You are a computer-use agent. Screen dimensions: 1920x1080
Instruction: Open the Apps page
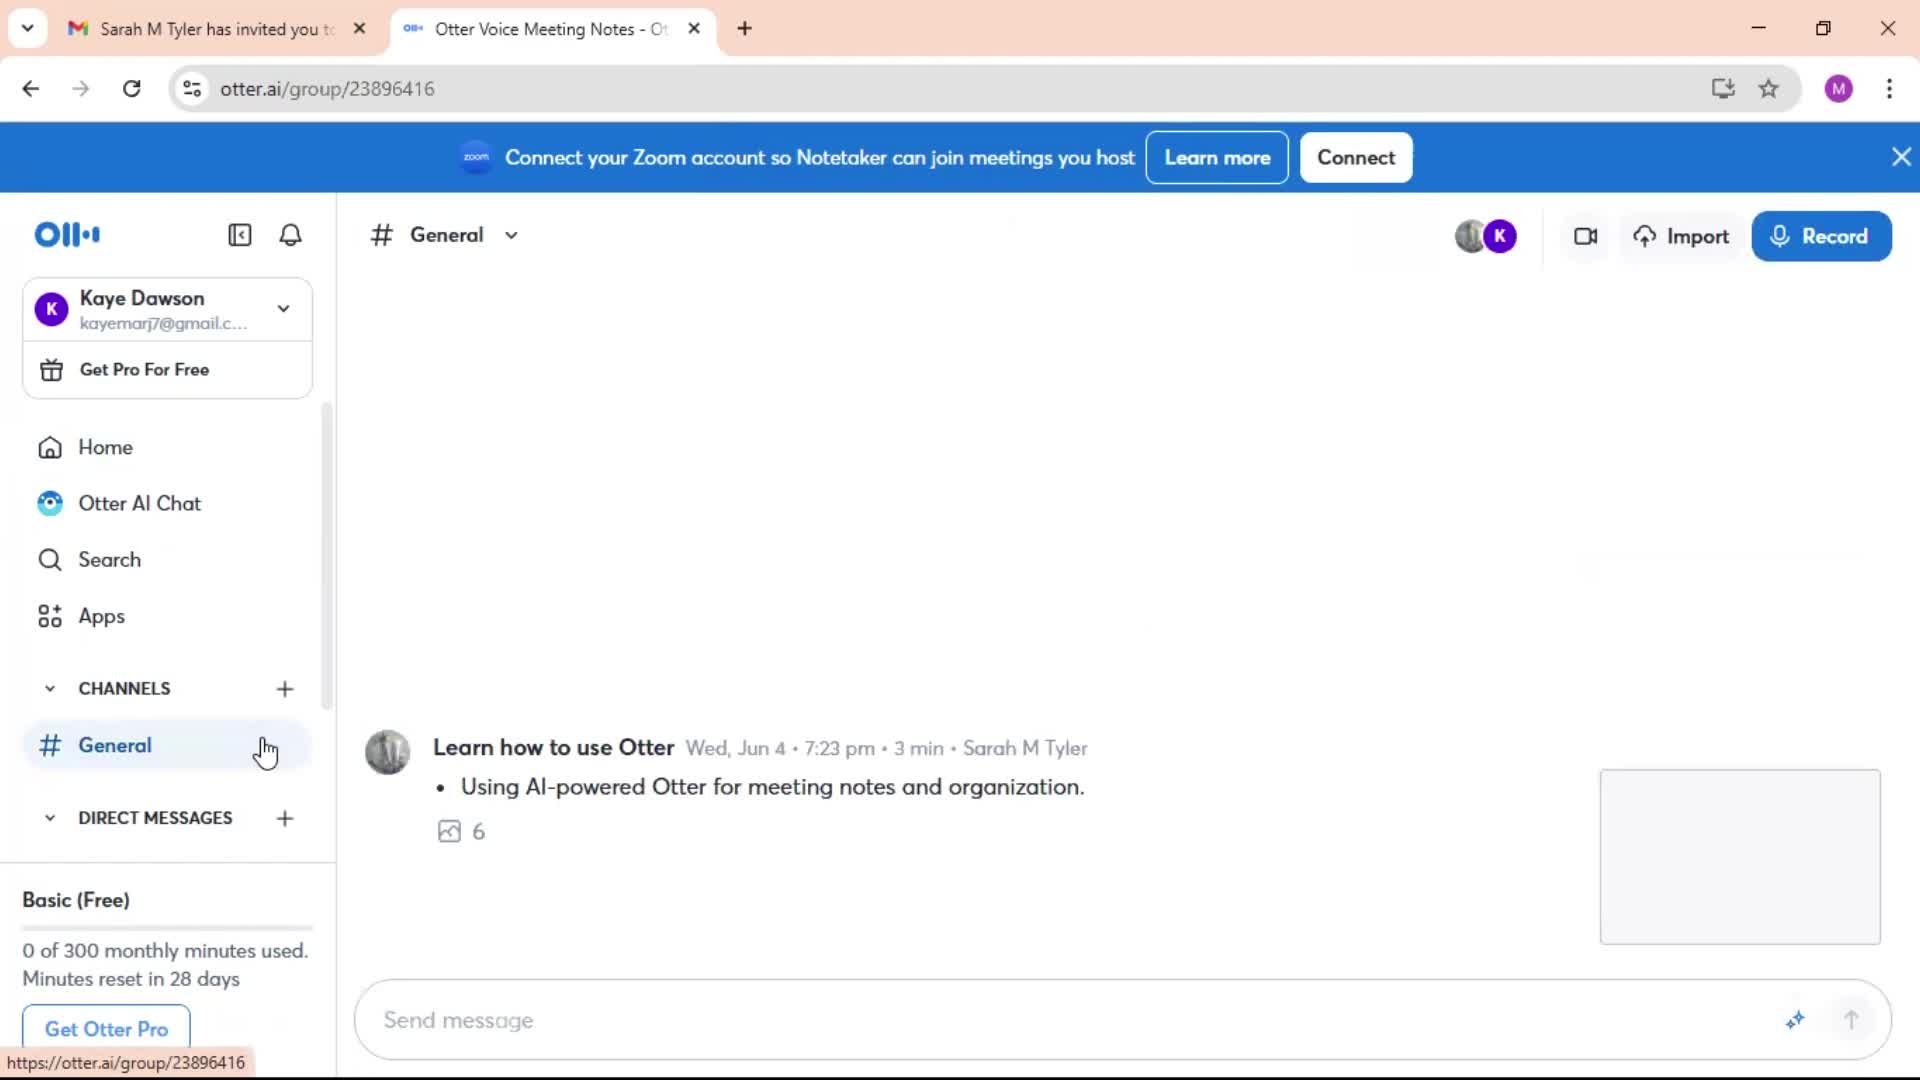tap(101, 616)
